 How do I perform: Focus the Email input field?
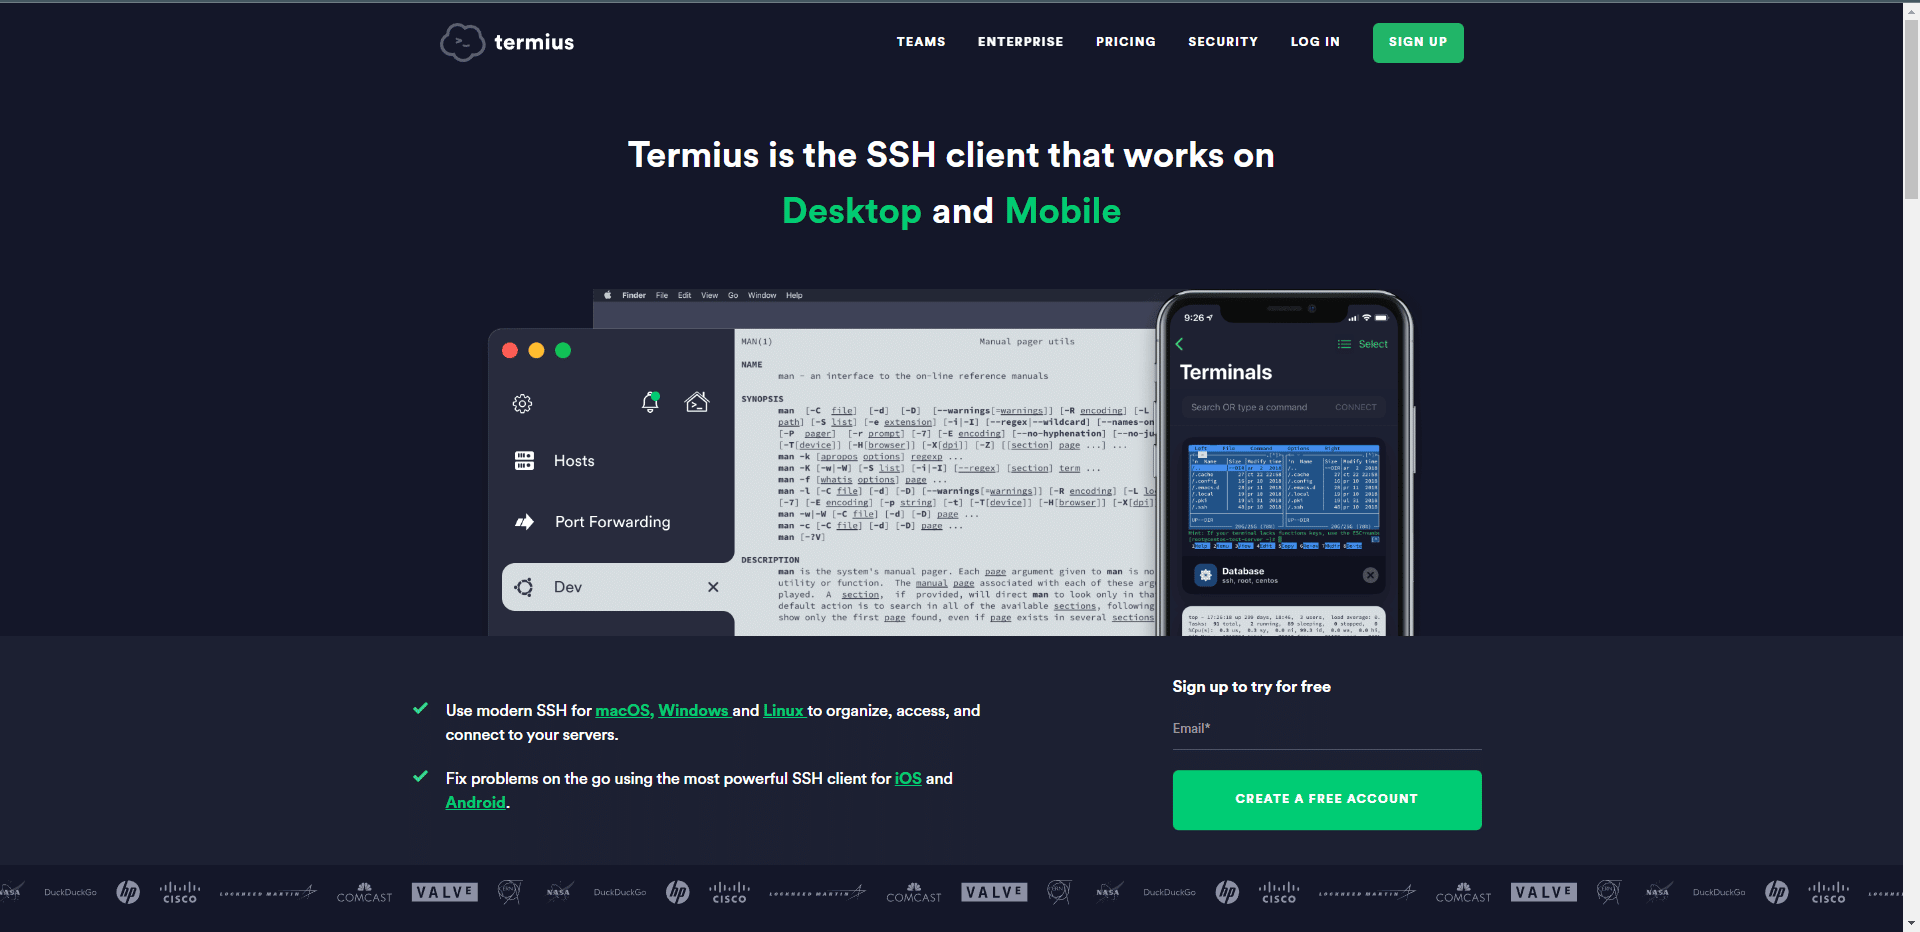coord(1327,730)
